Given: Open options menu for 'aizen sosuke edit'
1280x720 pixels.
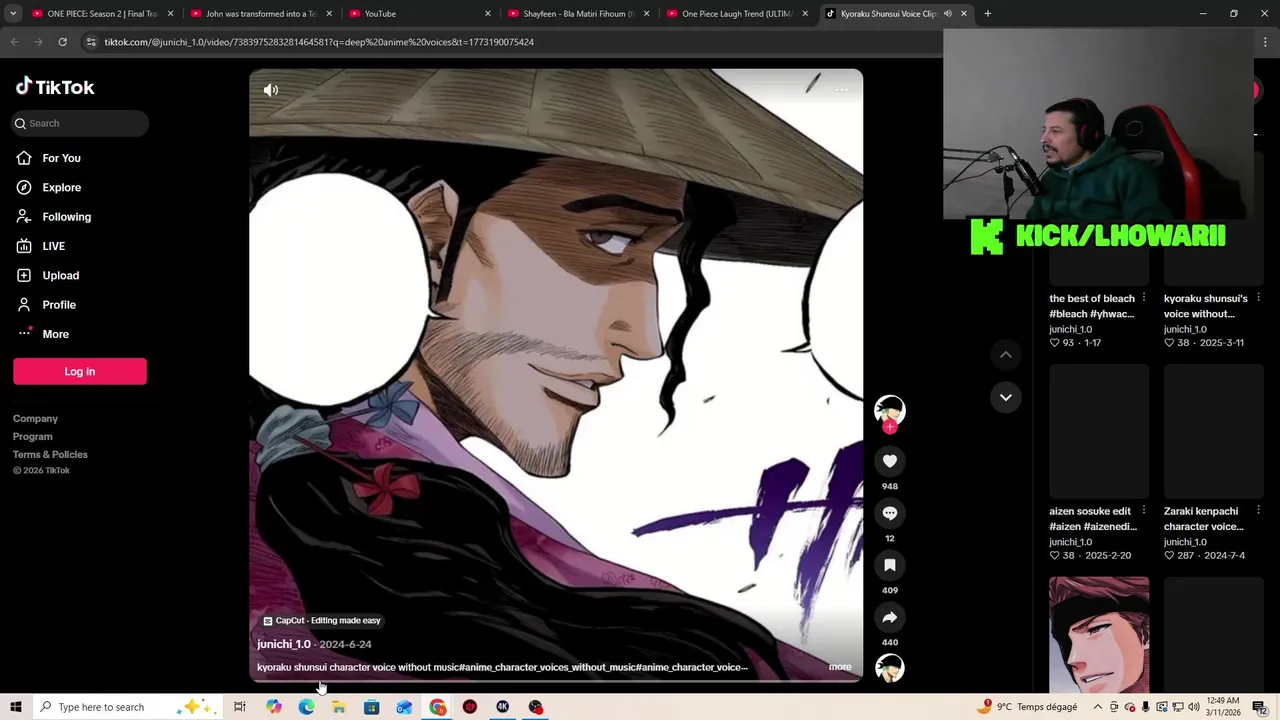Looking at the screenshot, I should point(1144,511).
